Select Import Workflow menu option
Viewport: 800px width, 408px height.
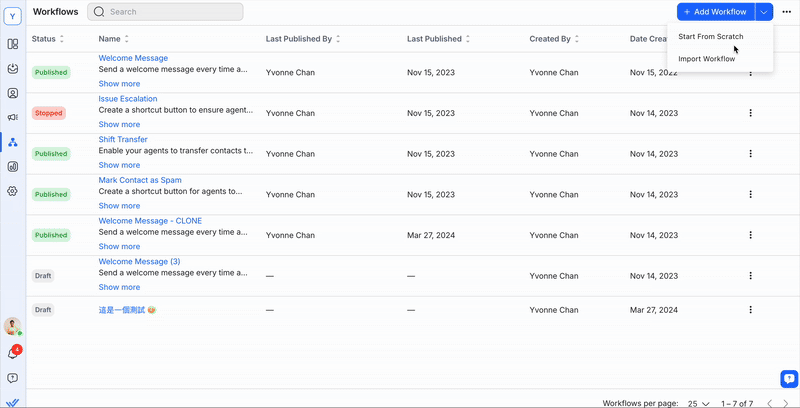click(x=706, y=59)
